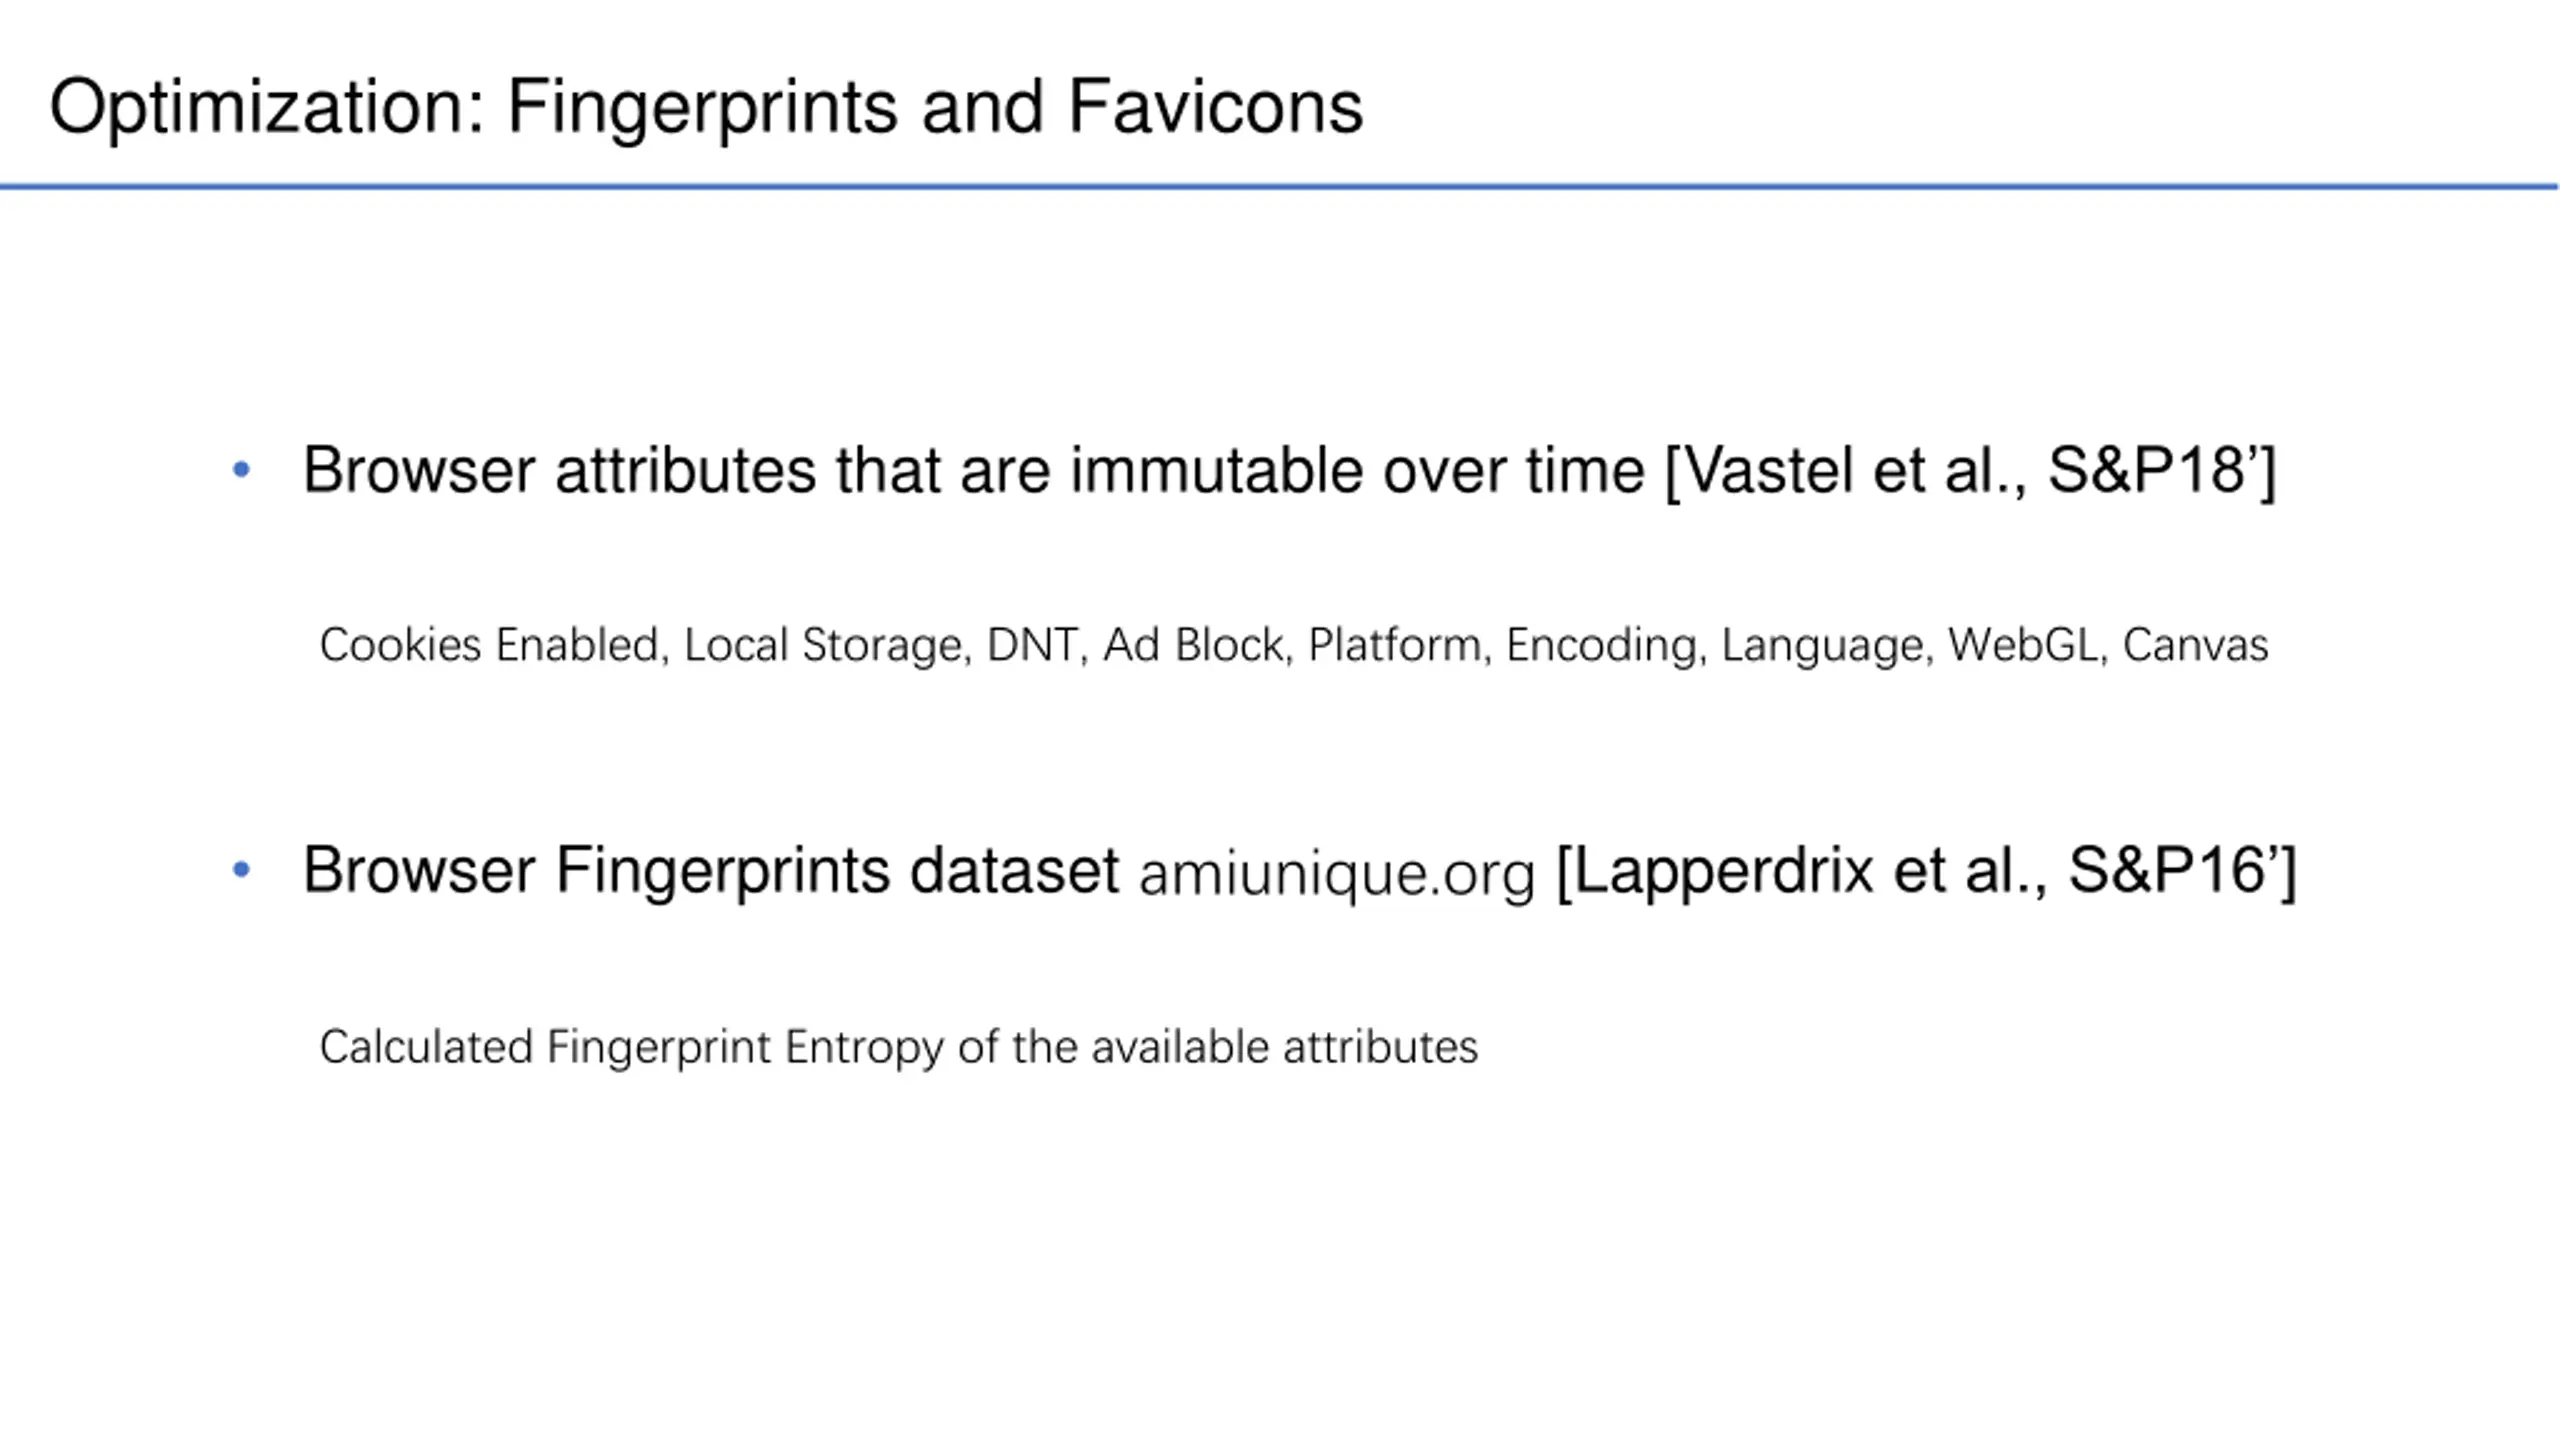The height and width of the screenshot is (1440, 2560).
Task: Click the Calculated Fingerprint Entropy line
Action: pos(898,1048)
